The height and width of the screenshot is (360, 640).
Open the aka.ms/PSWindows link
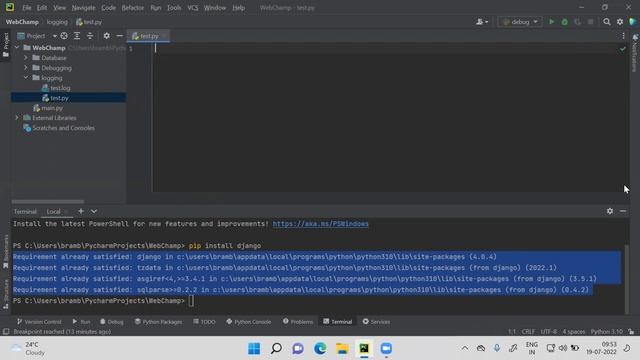tap(320, 224)
